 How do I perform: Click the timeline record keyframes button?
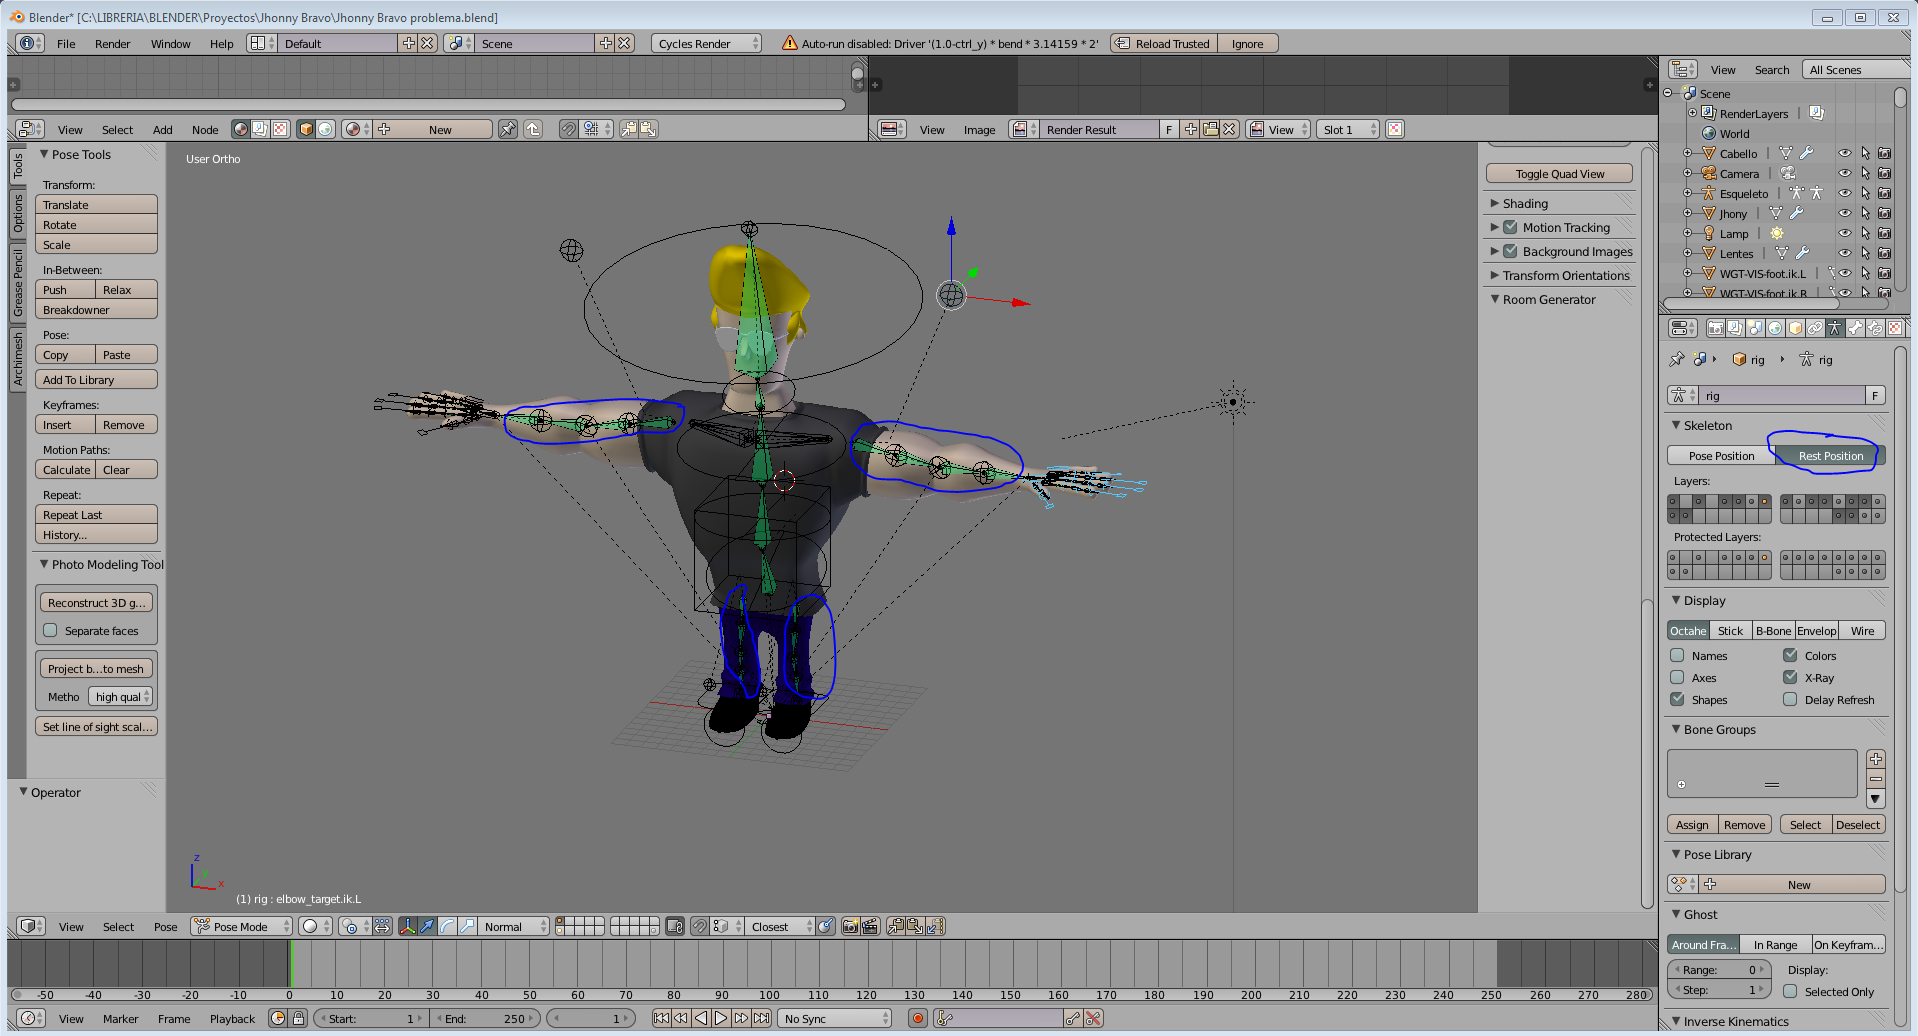[917, 1018]
